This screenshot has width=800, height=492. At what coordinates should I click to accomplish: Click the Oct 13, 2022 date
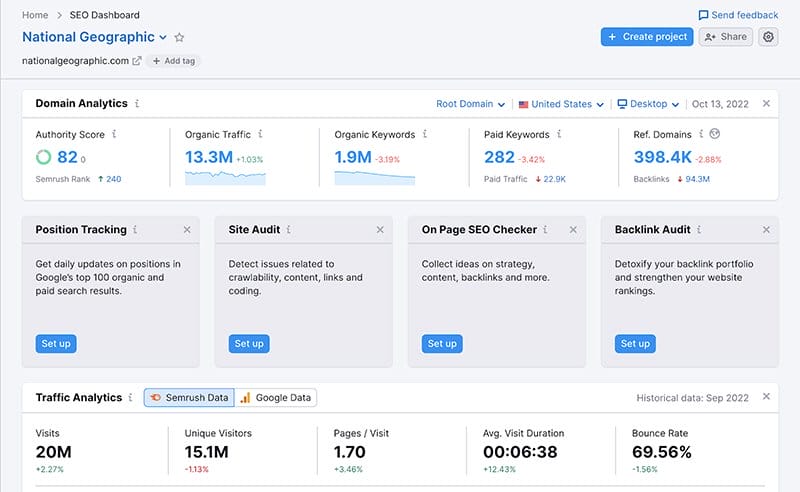pos(720,104)
